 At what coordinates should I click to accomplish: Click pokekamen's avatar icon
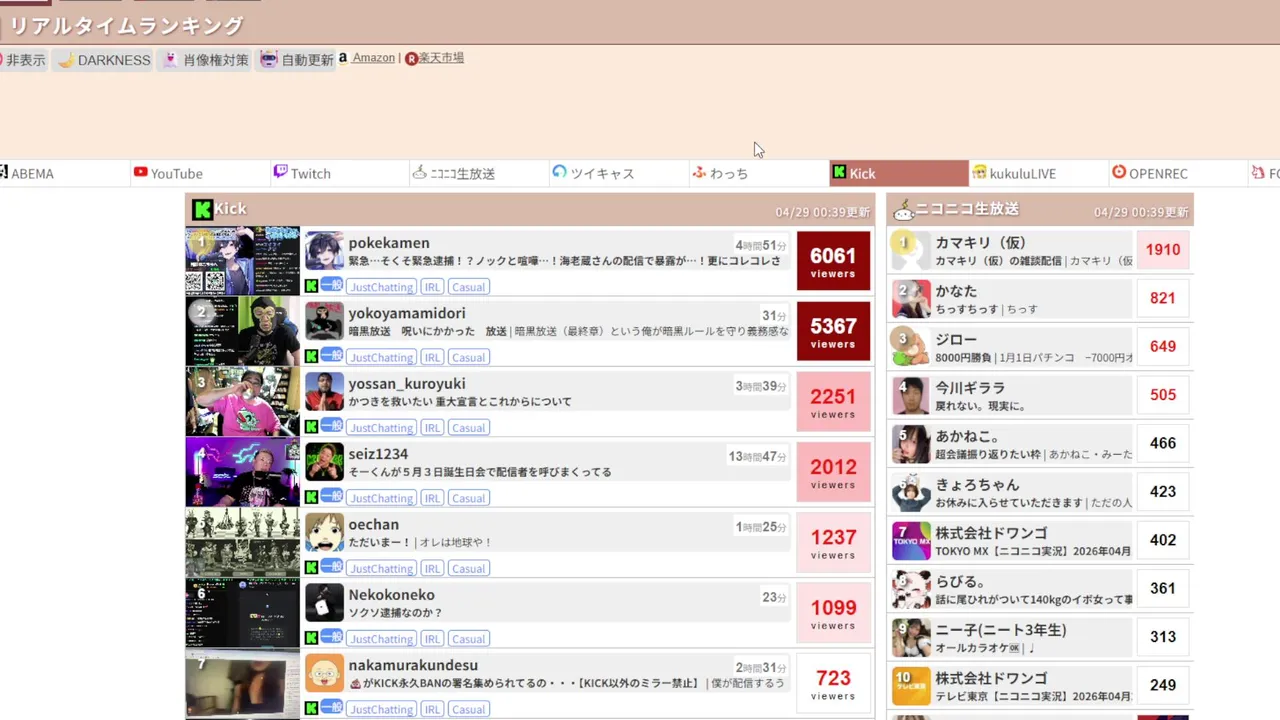click(x=324, y=251)
